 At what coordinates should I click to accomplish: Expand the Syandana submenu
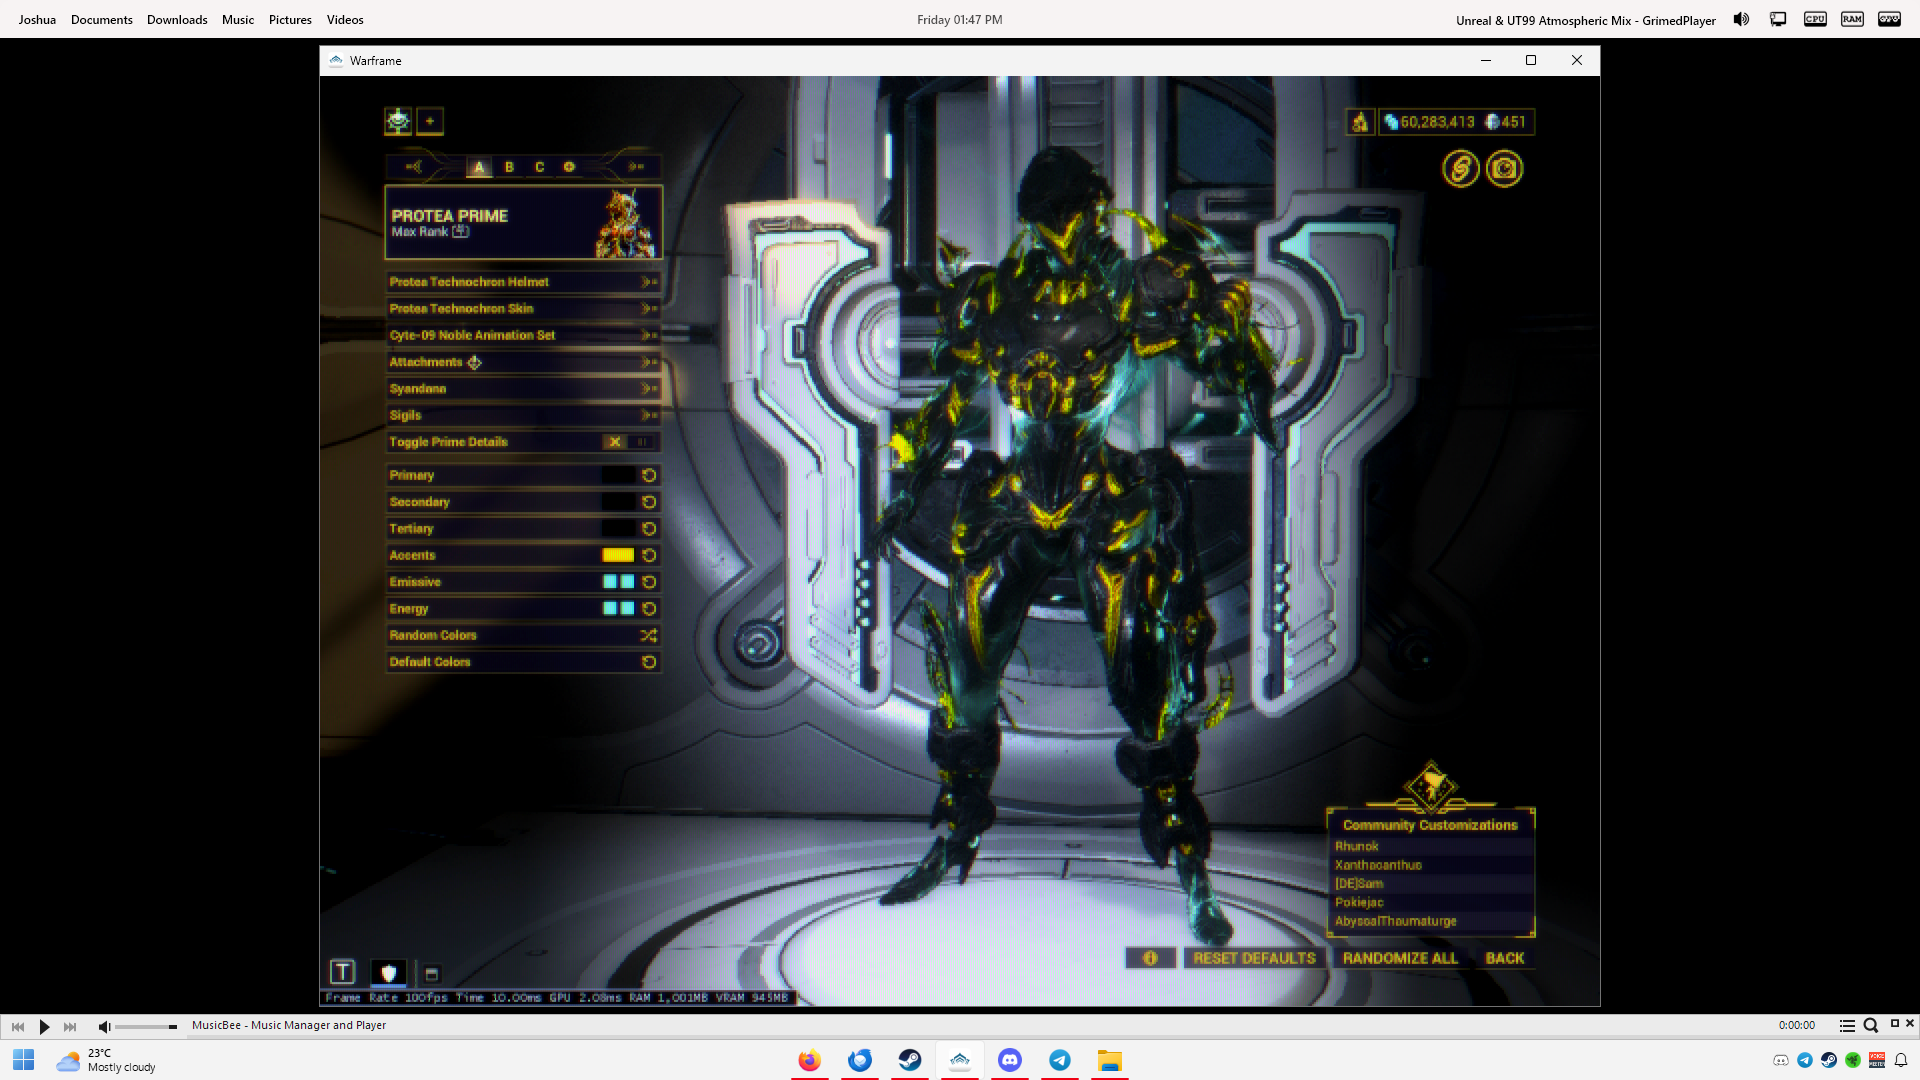coord(523,389)
